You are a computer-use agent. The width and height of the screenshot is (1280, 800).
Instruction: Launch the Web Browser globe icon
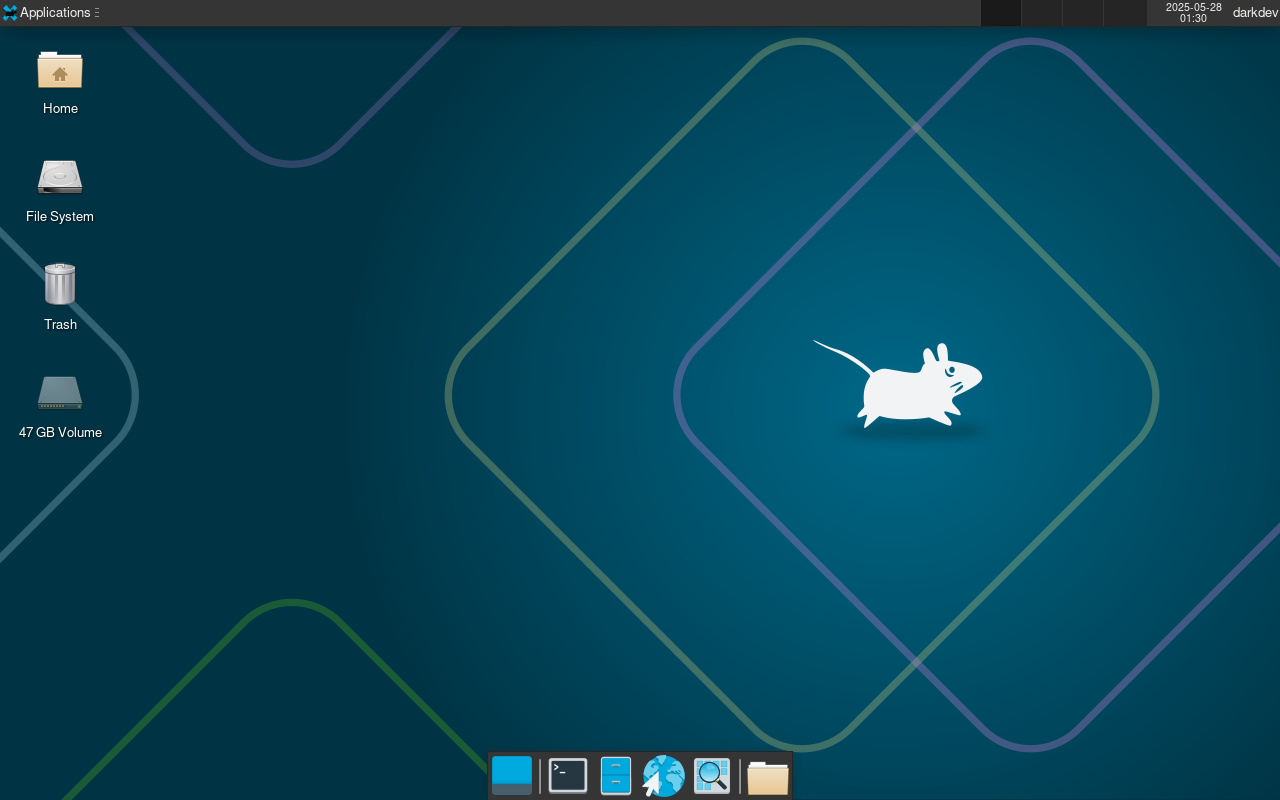click(x=663, y=776)
